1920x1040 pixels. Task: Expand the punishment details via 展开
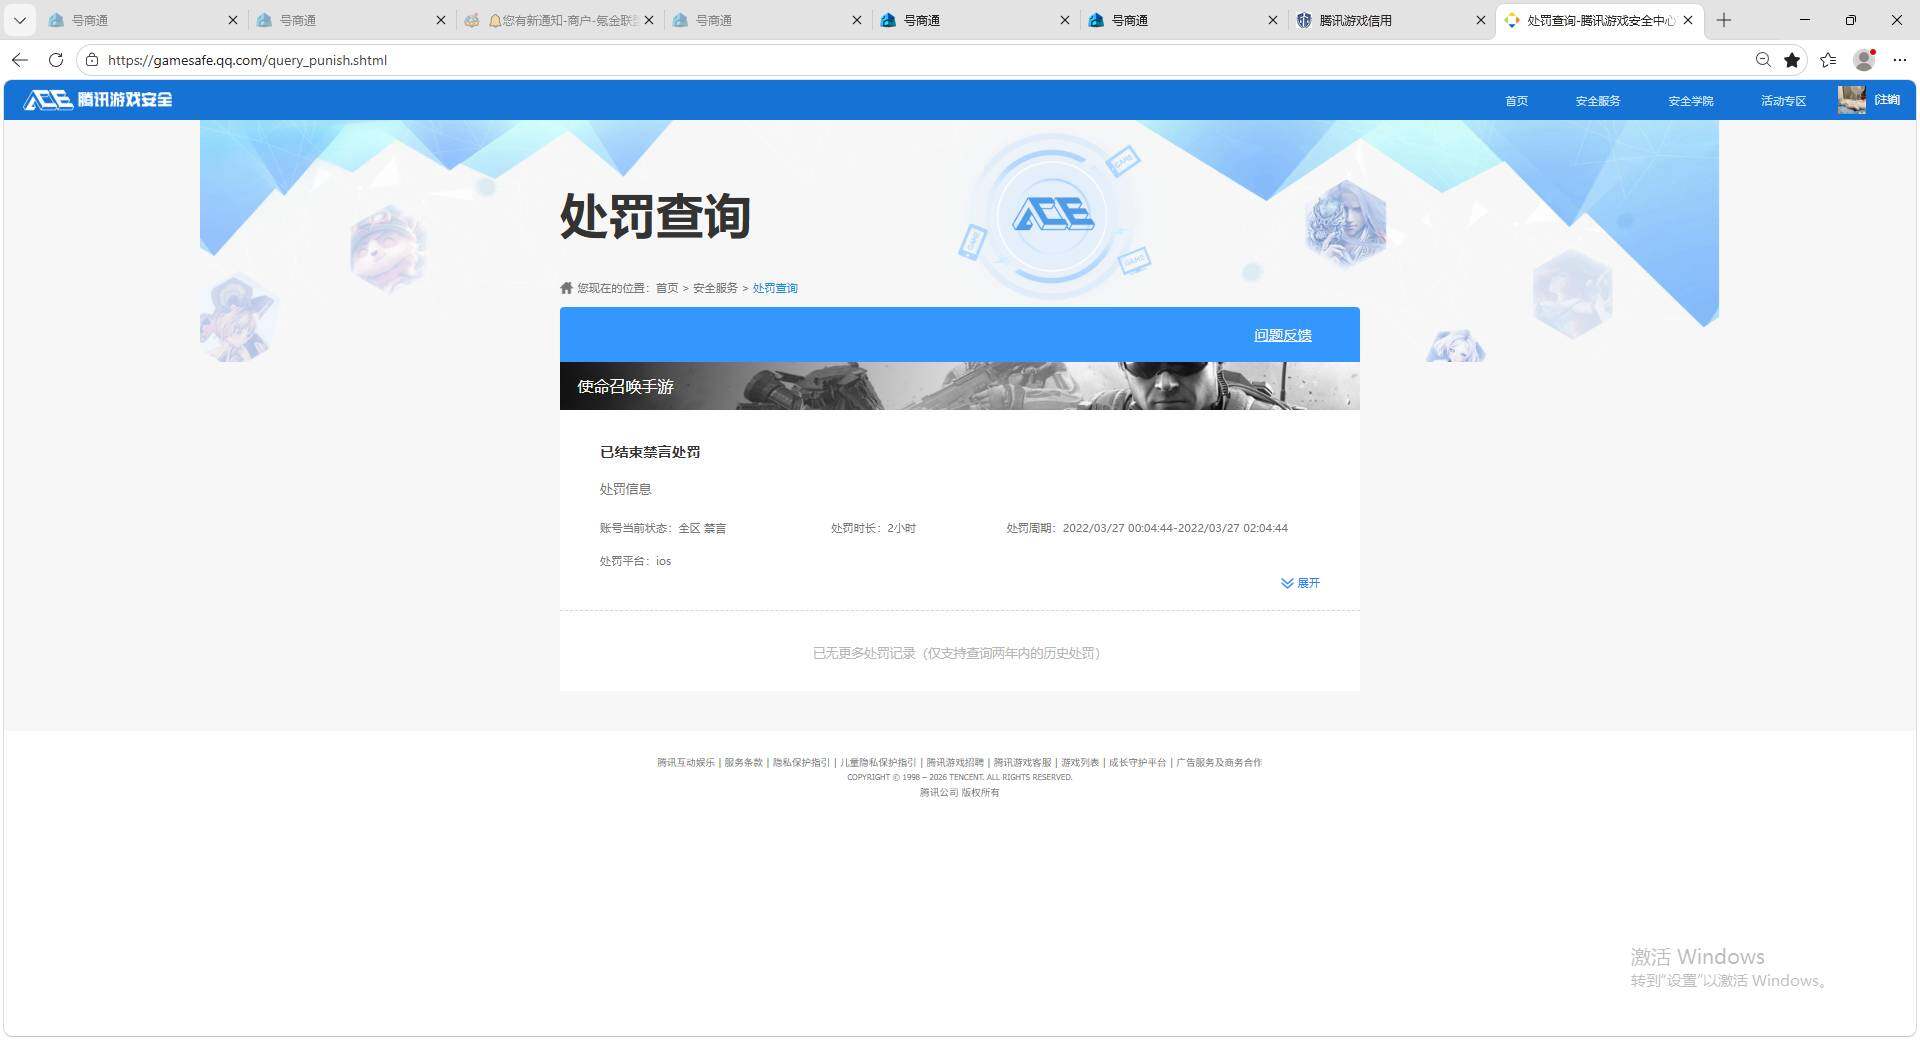(x=1301, y=583)
